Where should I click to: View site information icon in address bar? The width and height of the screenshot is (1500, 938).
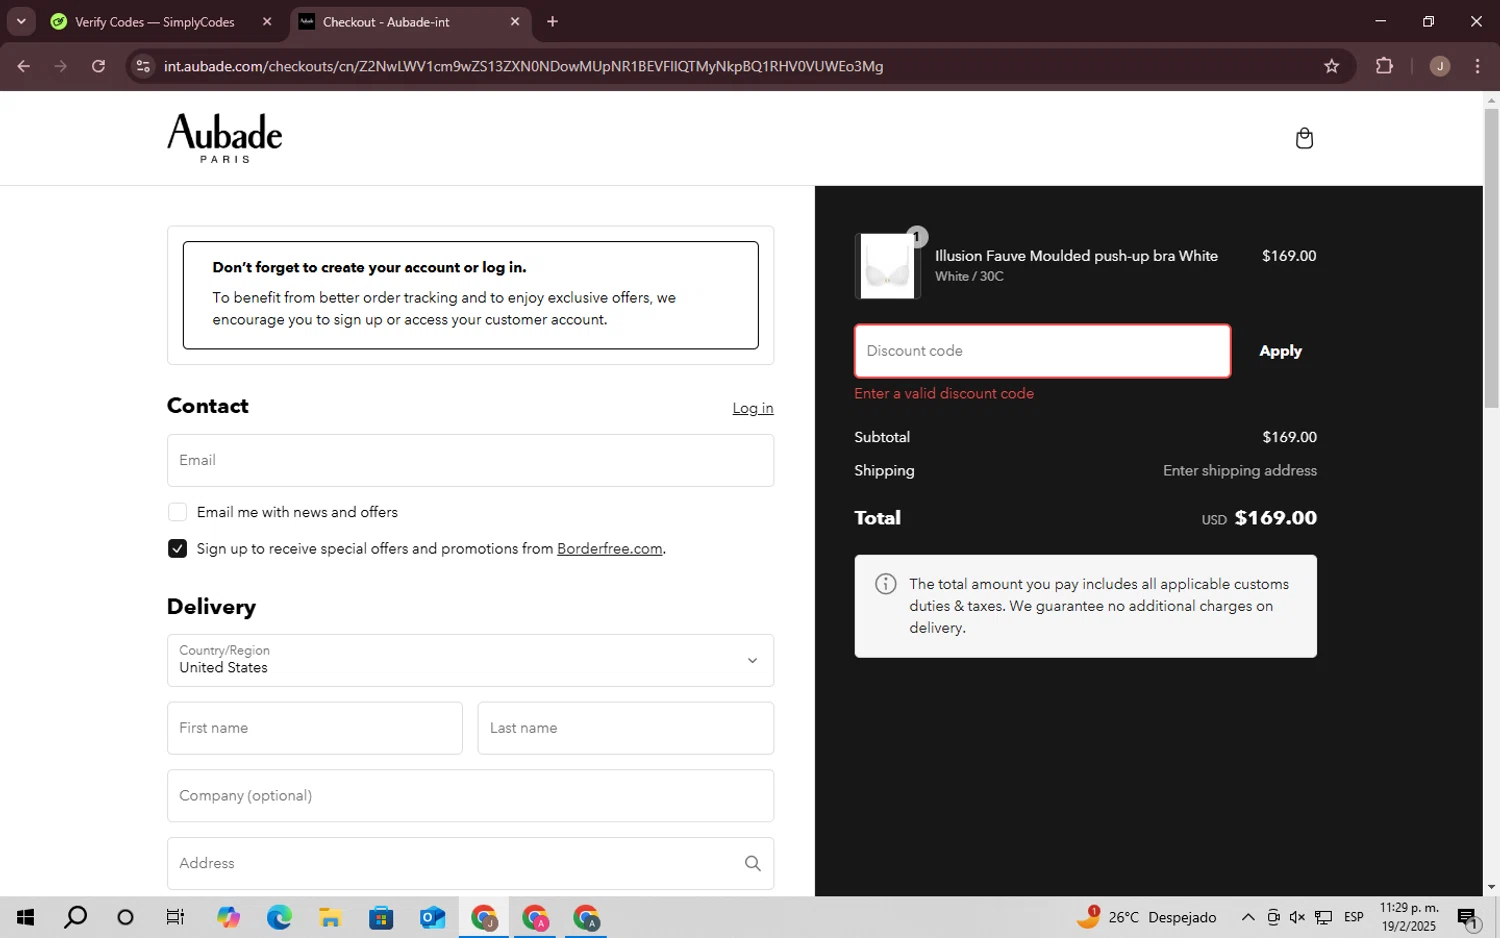[x=143, y=66]
